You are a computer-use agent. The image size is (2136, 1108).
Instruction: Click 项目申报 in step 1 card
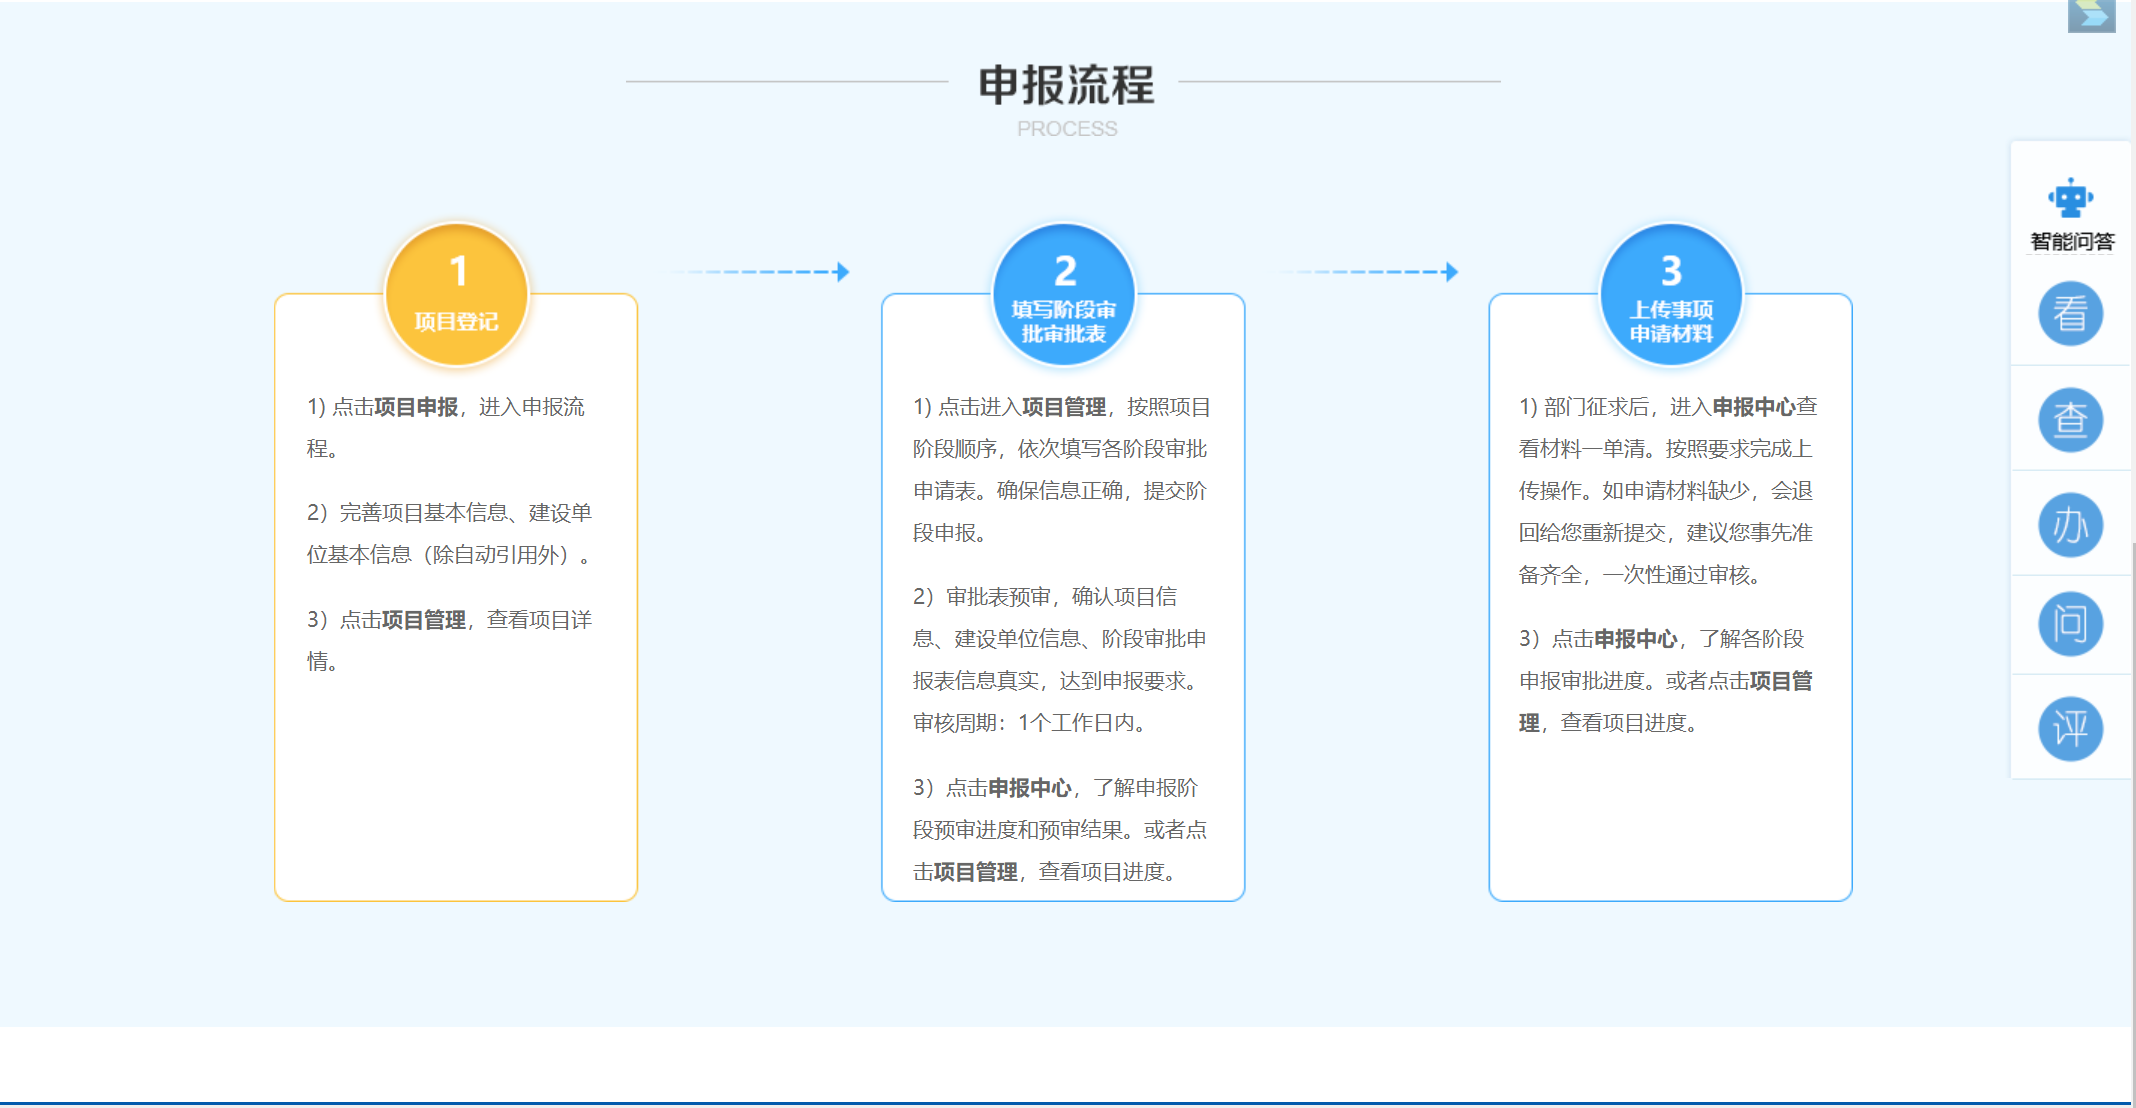click(416, 407)
